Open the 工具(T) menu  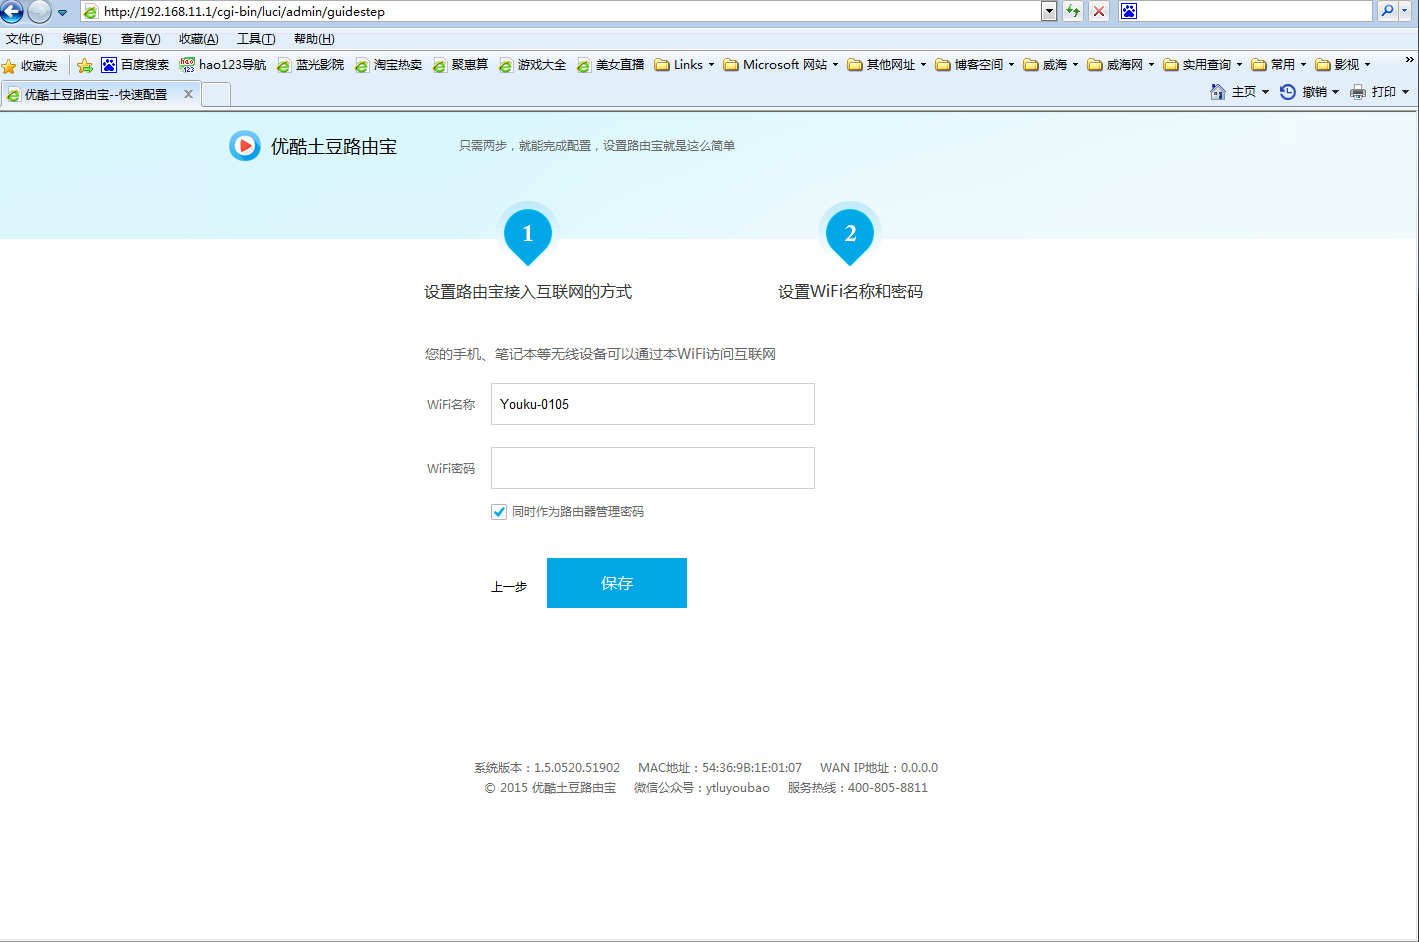click(256, 39)
